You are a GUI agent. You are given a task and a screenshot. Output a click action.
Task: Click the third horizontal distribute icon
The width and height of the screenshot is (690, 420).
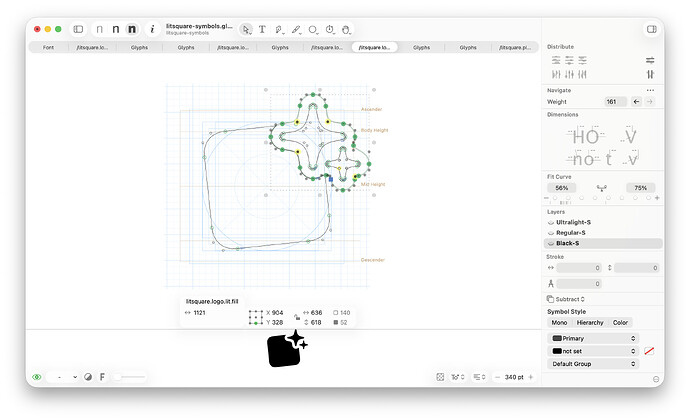point(583,60)
